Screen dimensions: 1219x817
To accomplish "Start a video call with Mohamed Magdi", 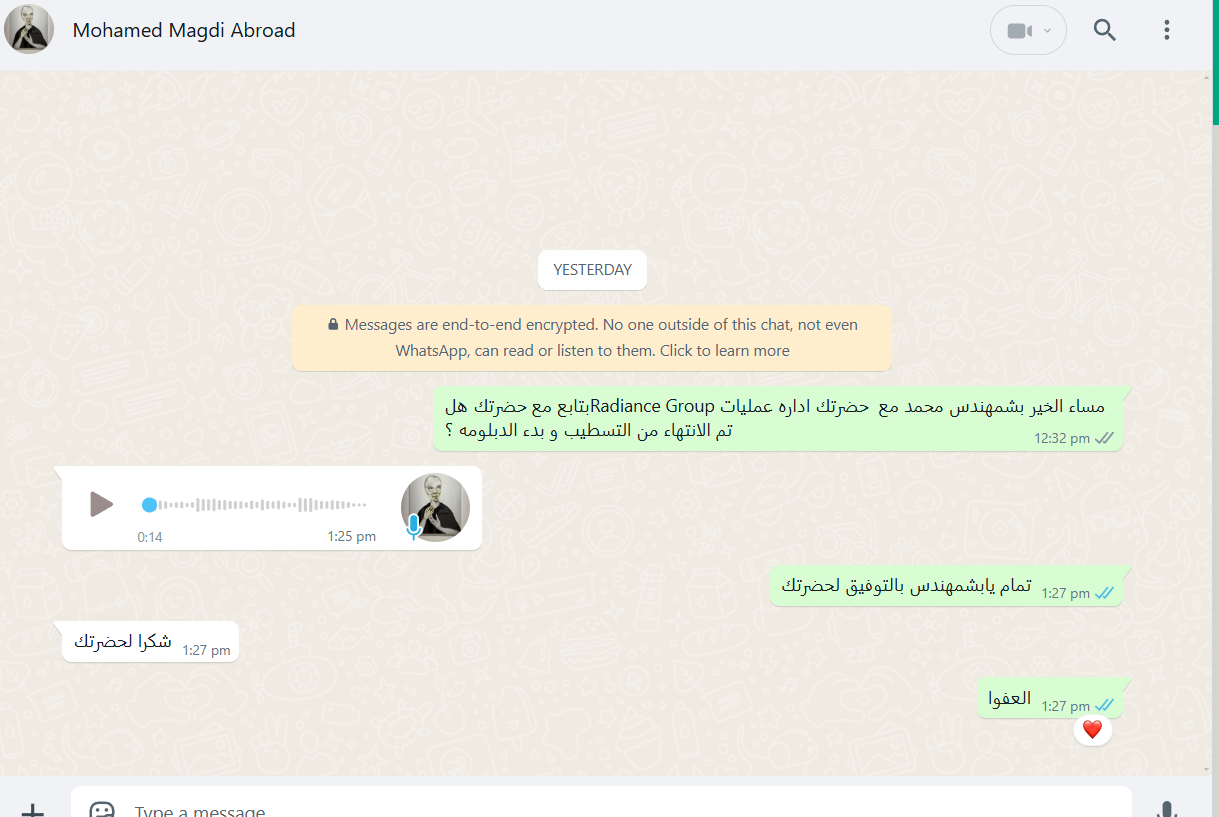I will click(1019, 30).
